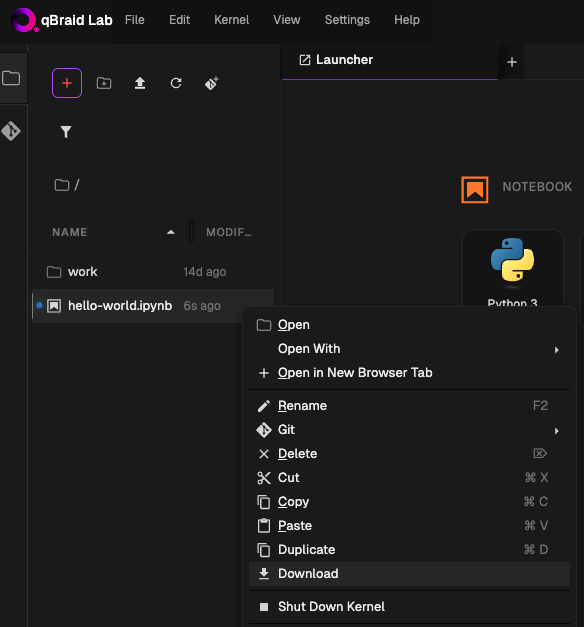Click the git clone icon in the file toolbar
This screenshot has height=627, width=584.
(x=212, y=83)
